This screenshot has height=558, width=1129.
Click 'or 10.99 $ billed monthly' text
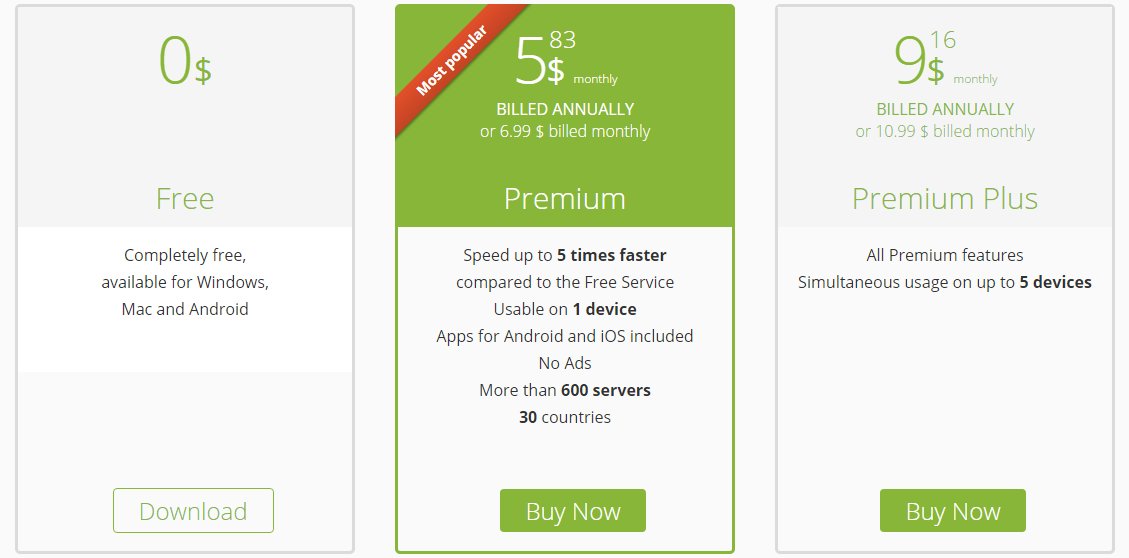pos(945,131)
